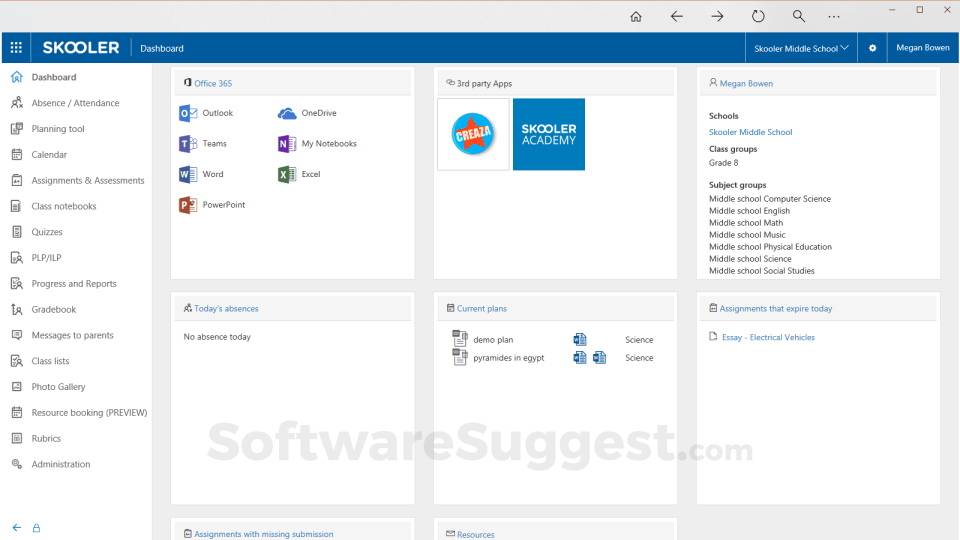The width and height of the screenshot is (960, 540).
Task: Open settings gear in header
Action: pyautogui.click(x=872, y=48)
